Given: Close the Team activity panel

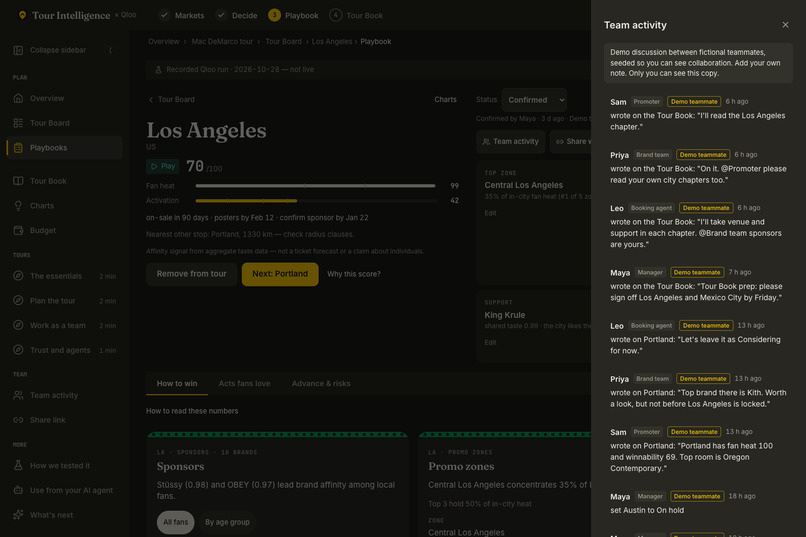Looking at the screenshot, I should tap(785, 25).
